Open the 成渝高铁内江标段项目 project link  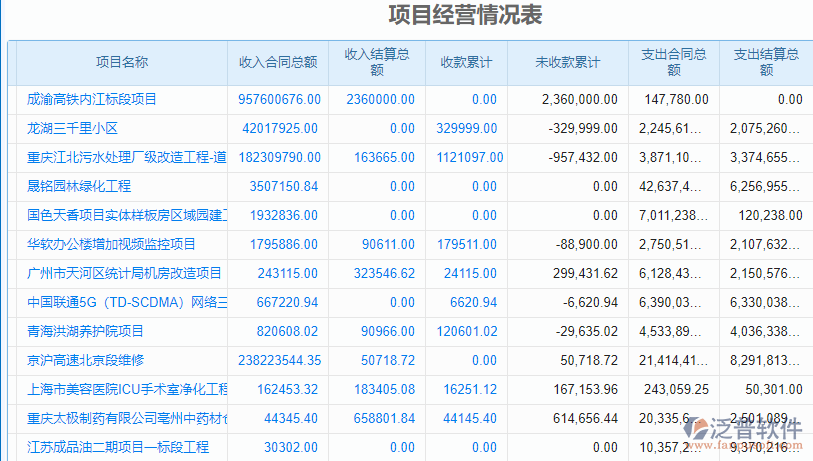click(92, 99)
